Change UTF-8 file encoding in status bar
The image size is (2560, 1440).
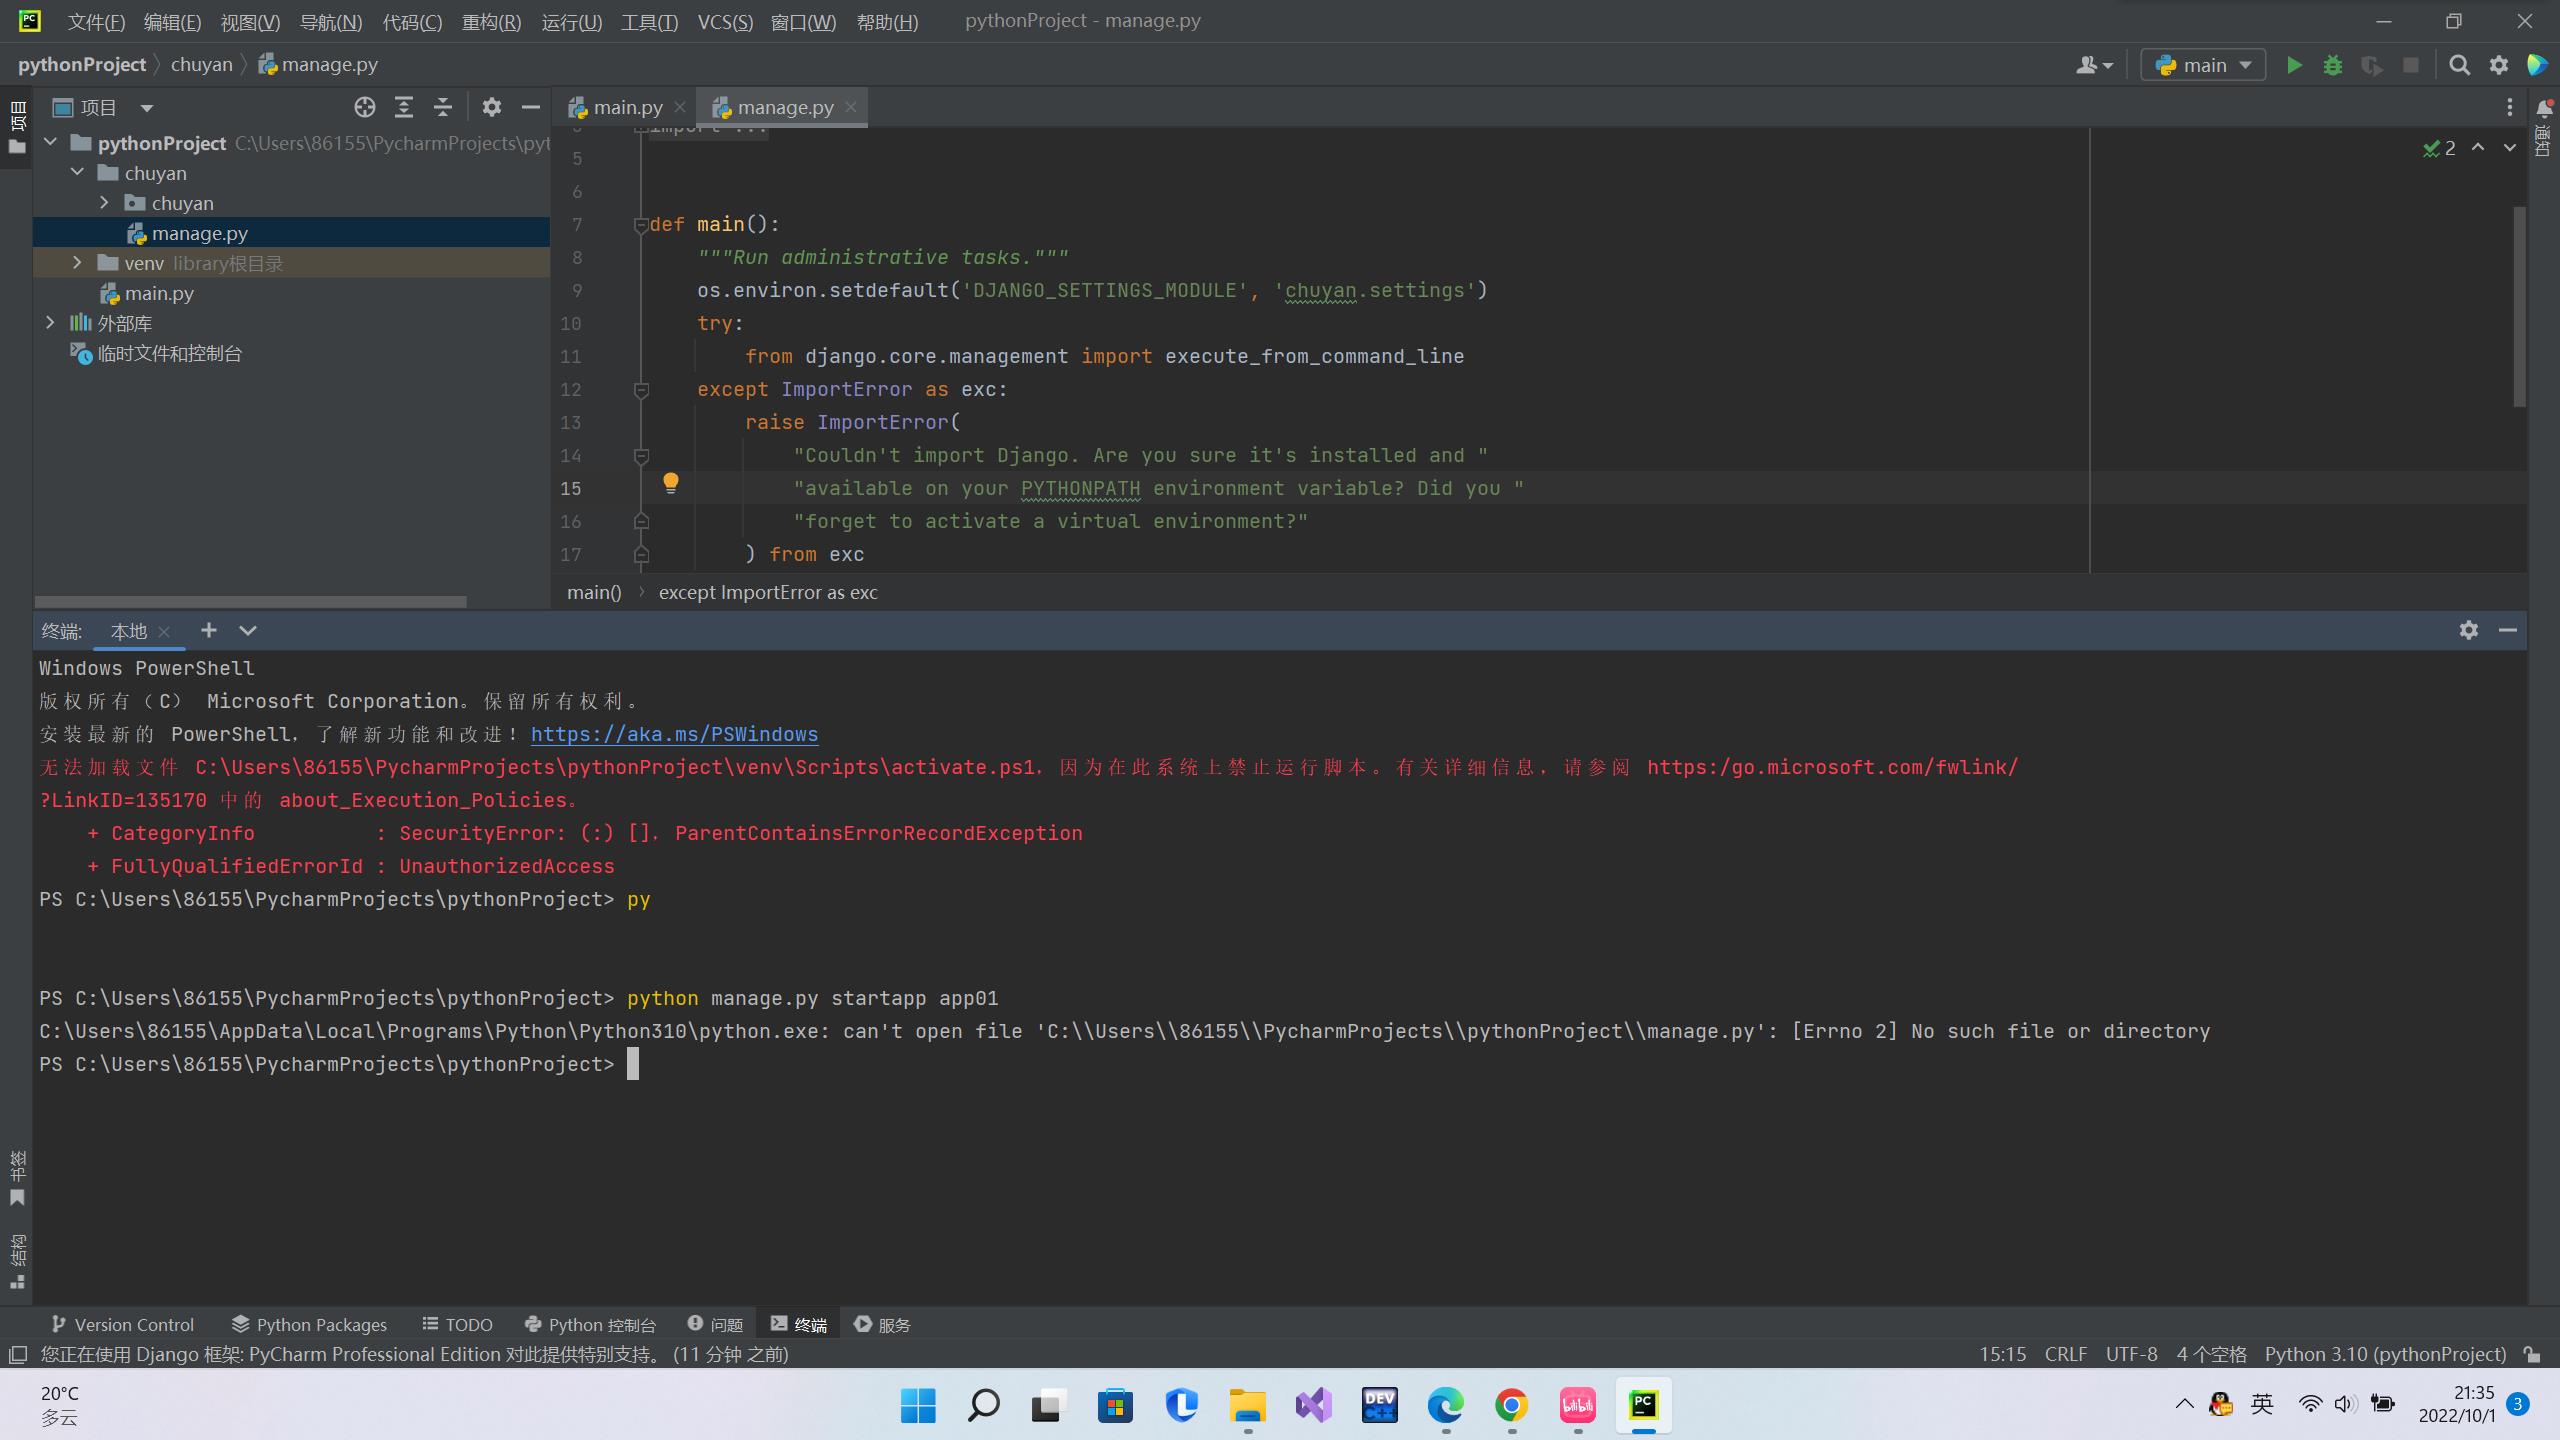(x=2131, y=1354)
